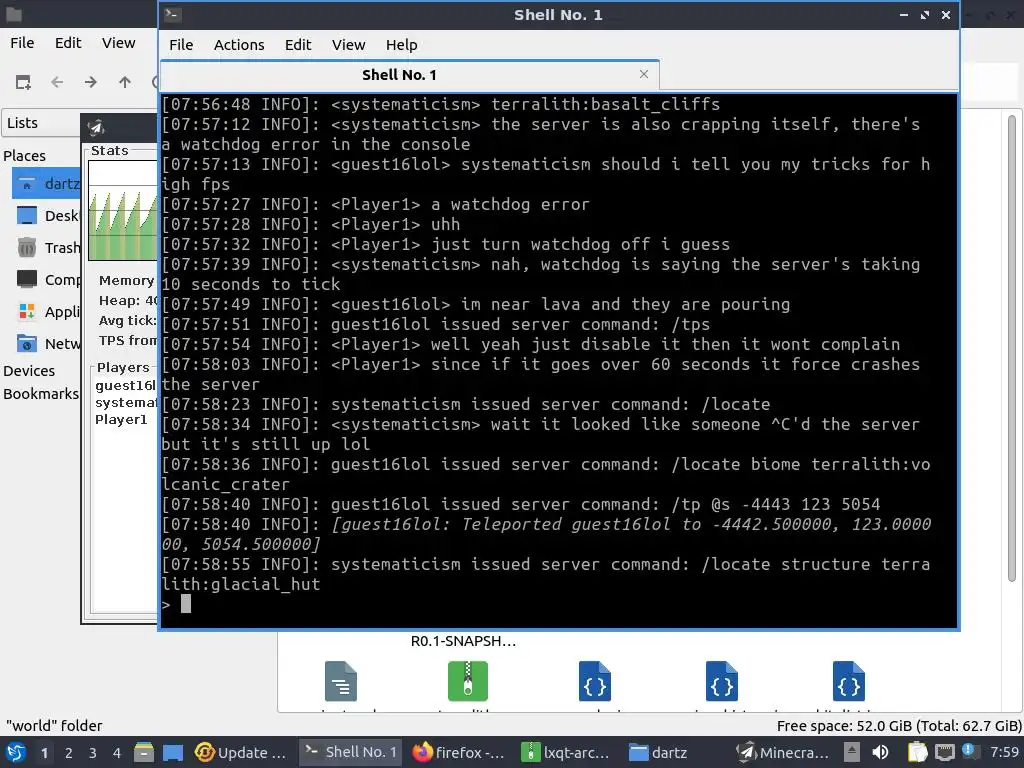Image resolution: width=1024 pixels, height=768 pixels.
Task: Click the network connection tray icon
Action: (x=944, y=753)
